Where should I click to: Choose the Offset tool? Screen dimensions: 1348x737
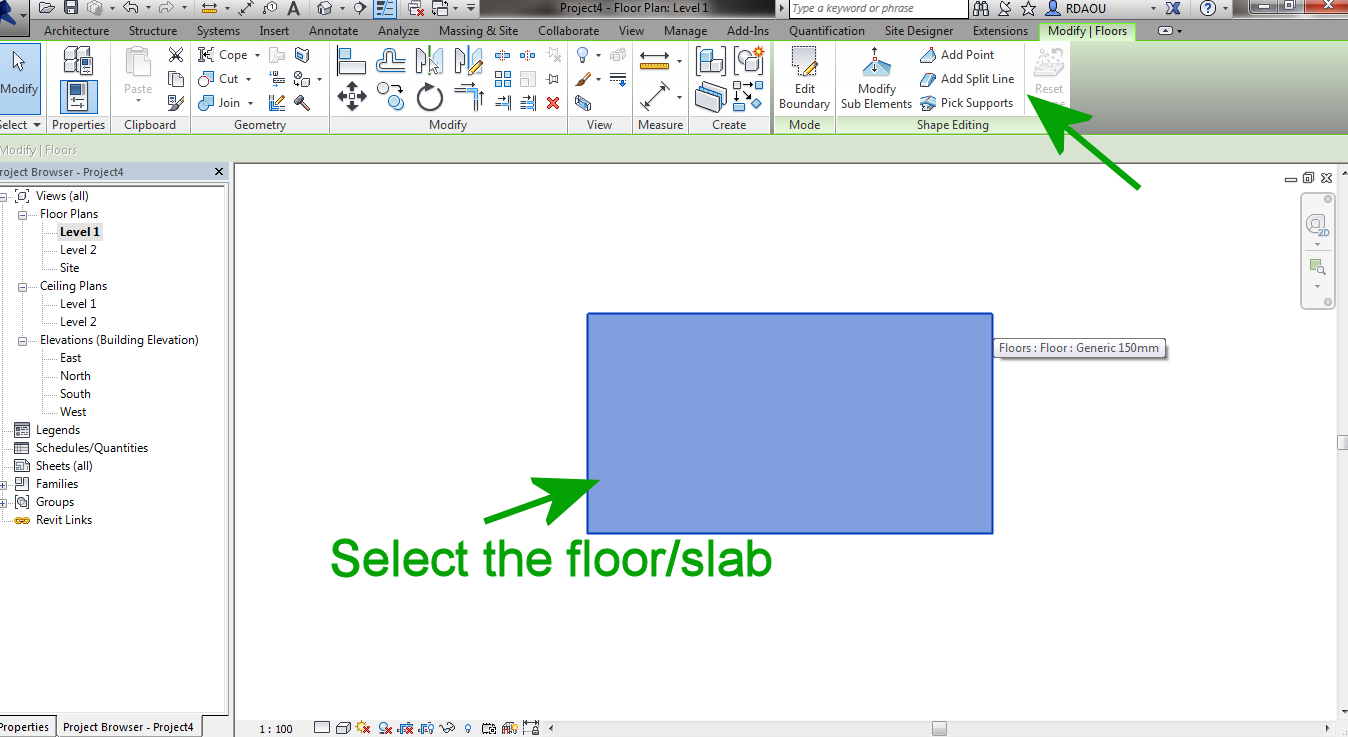pos(391,62)
